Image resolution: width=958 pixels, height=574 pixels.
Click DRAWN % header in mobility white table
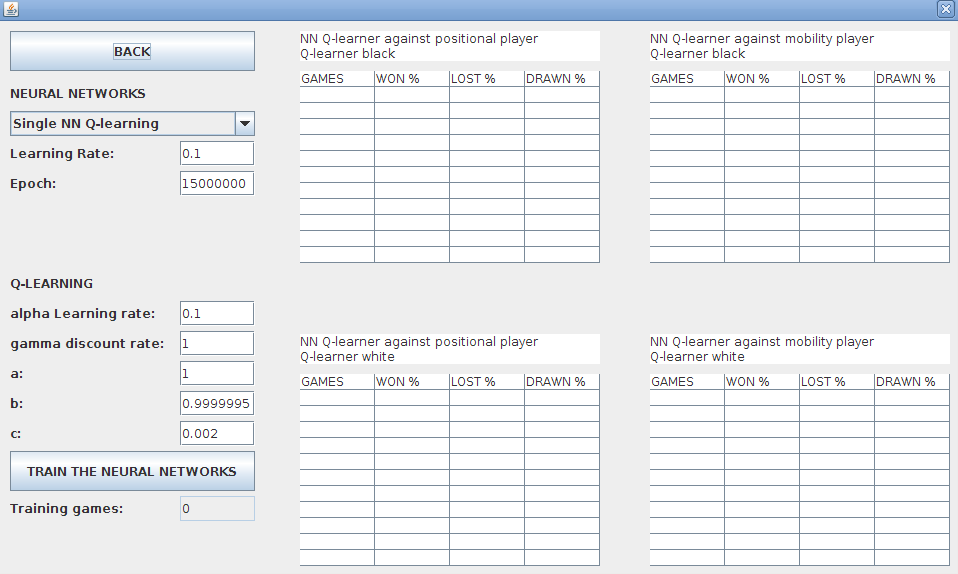912,382
